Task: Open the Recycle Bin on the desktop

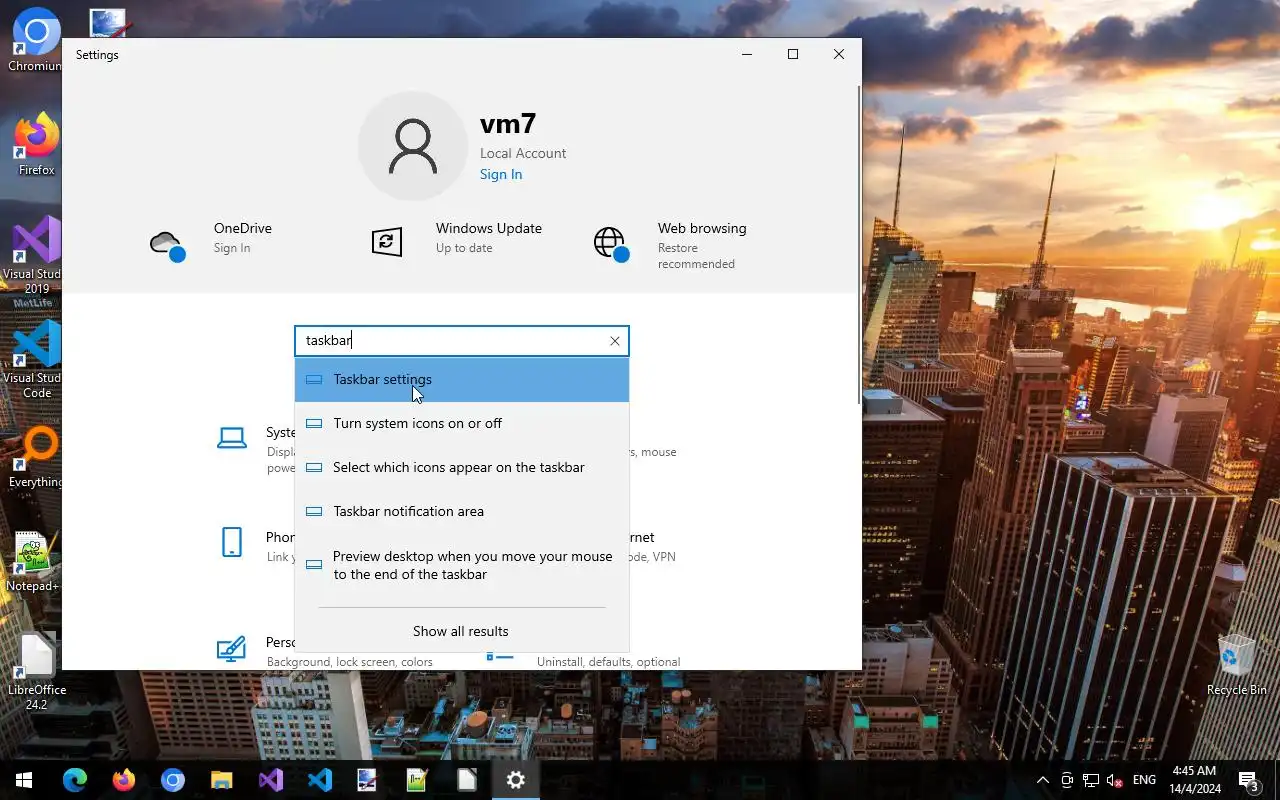Action: click(x=1236, y=665)
